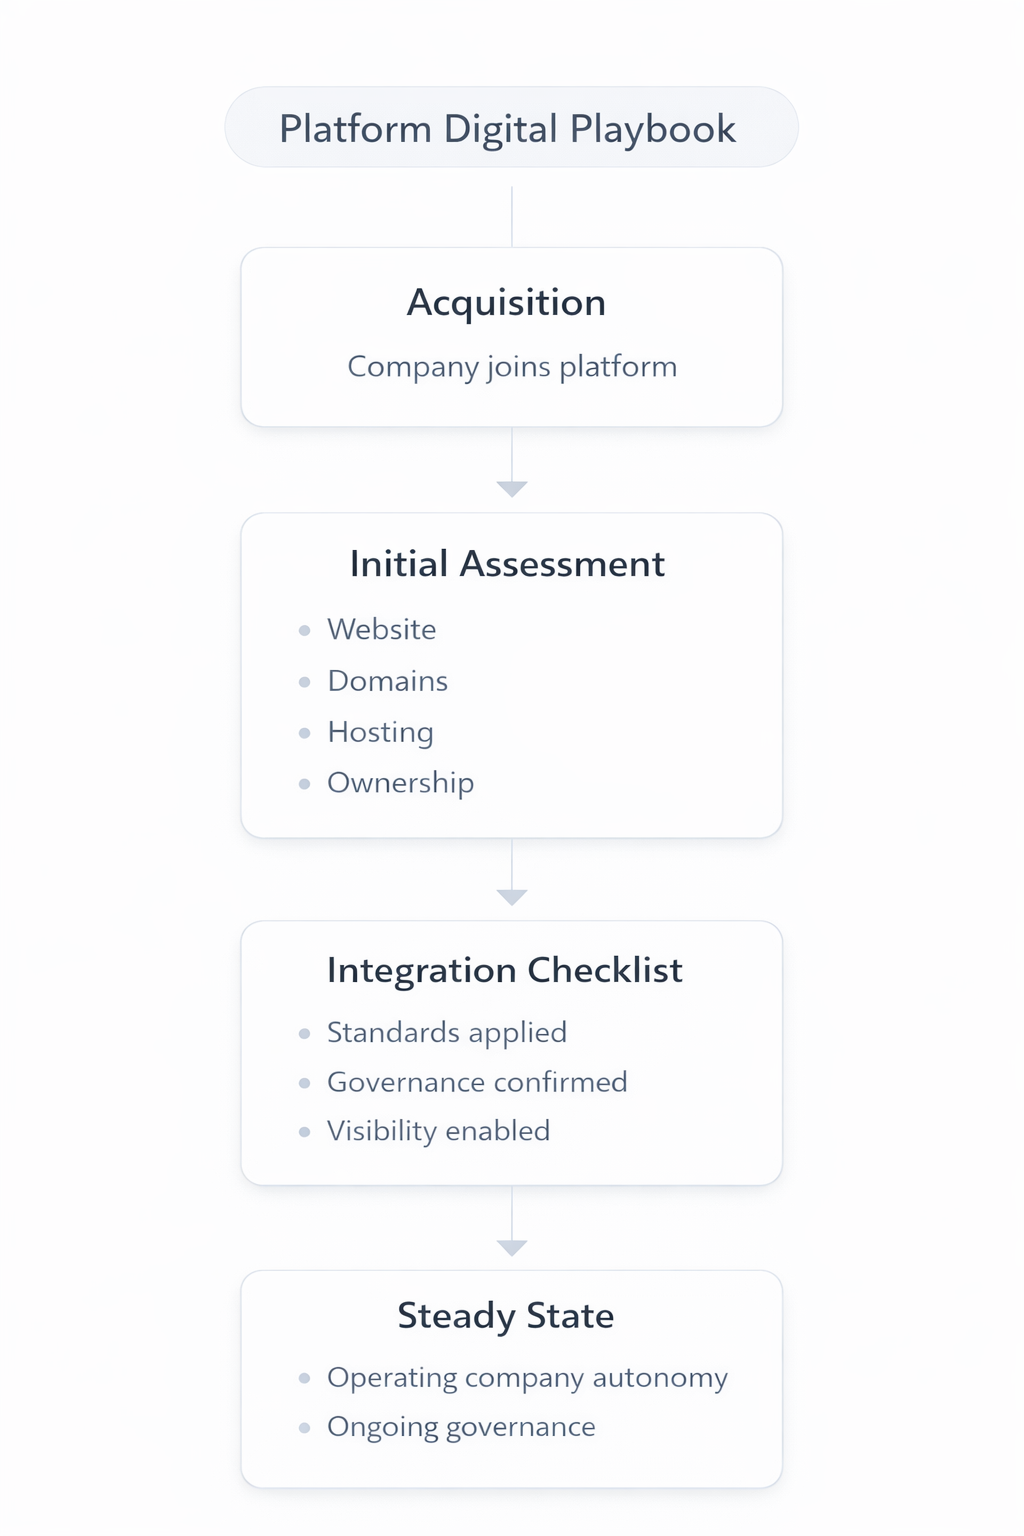Screen dimensions: 1024x1536
Task: Select the Domains list item
Action: click(x=388, y=681)
